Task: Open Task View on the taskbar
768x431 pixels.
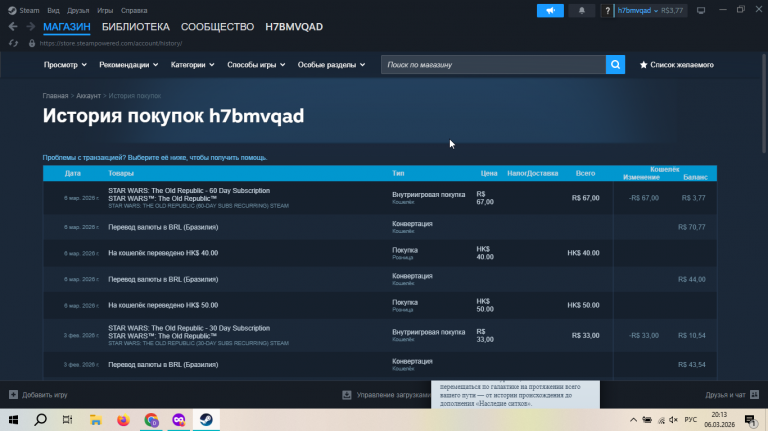Action: point(68,420)
